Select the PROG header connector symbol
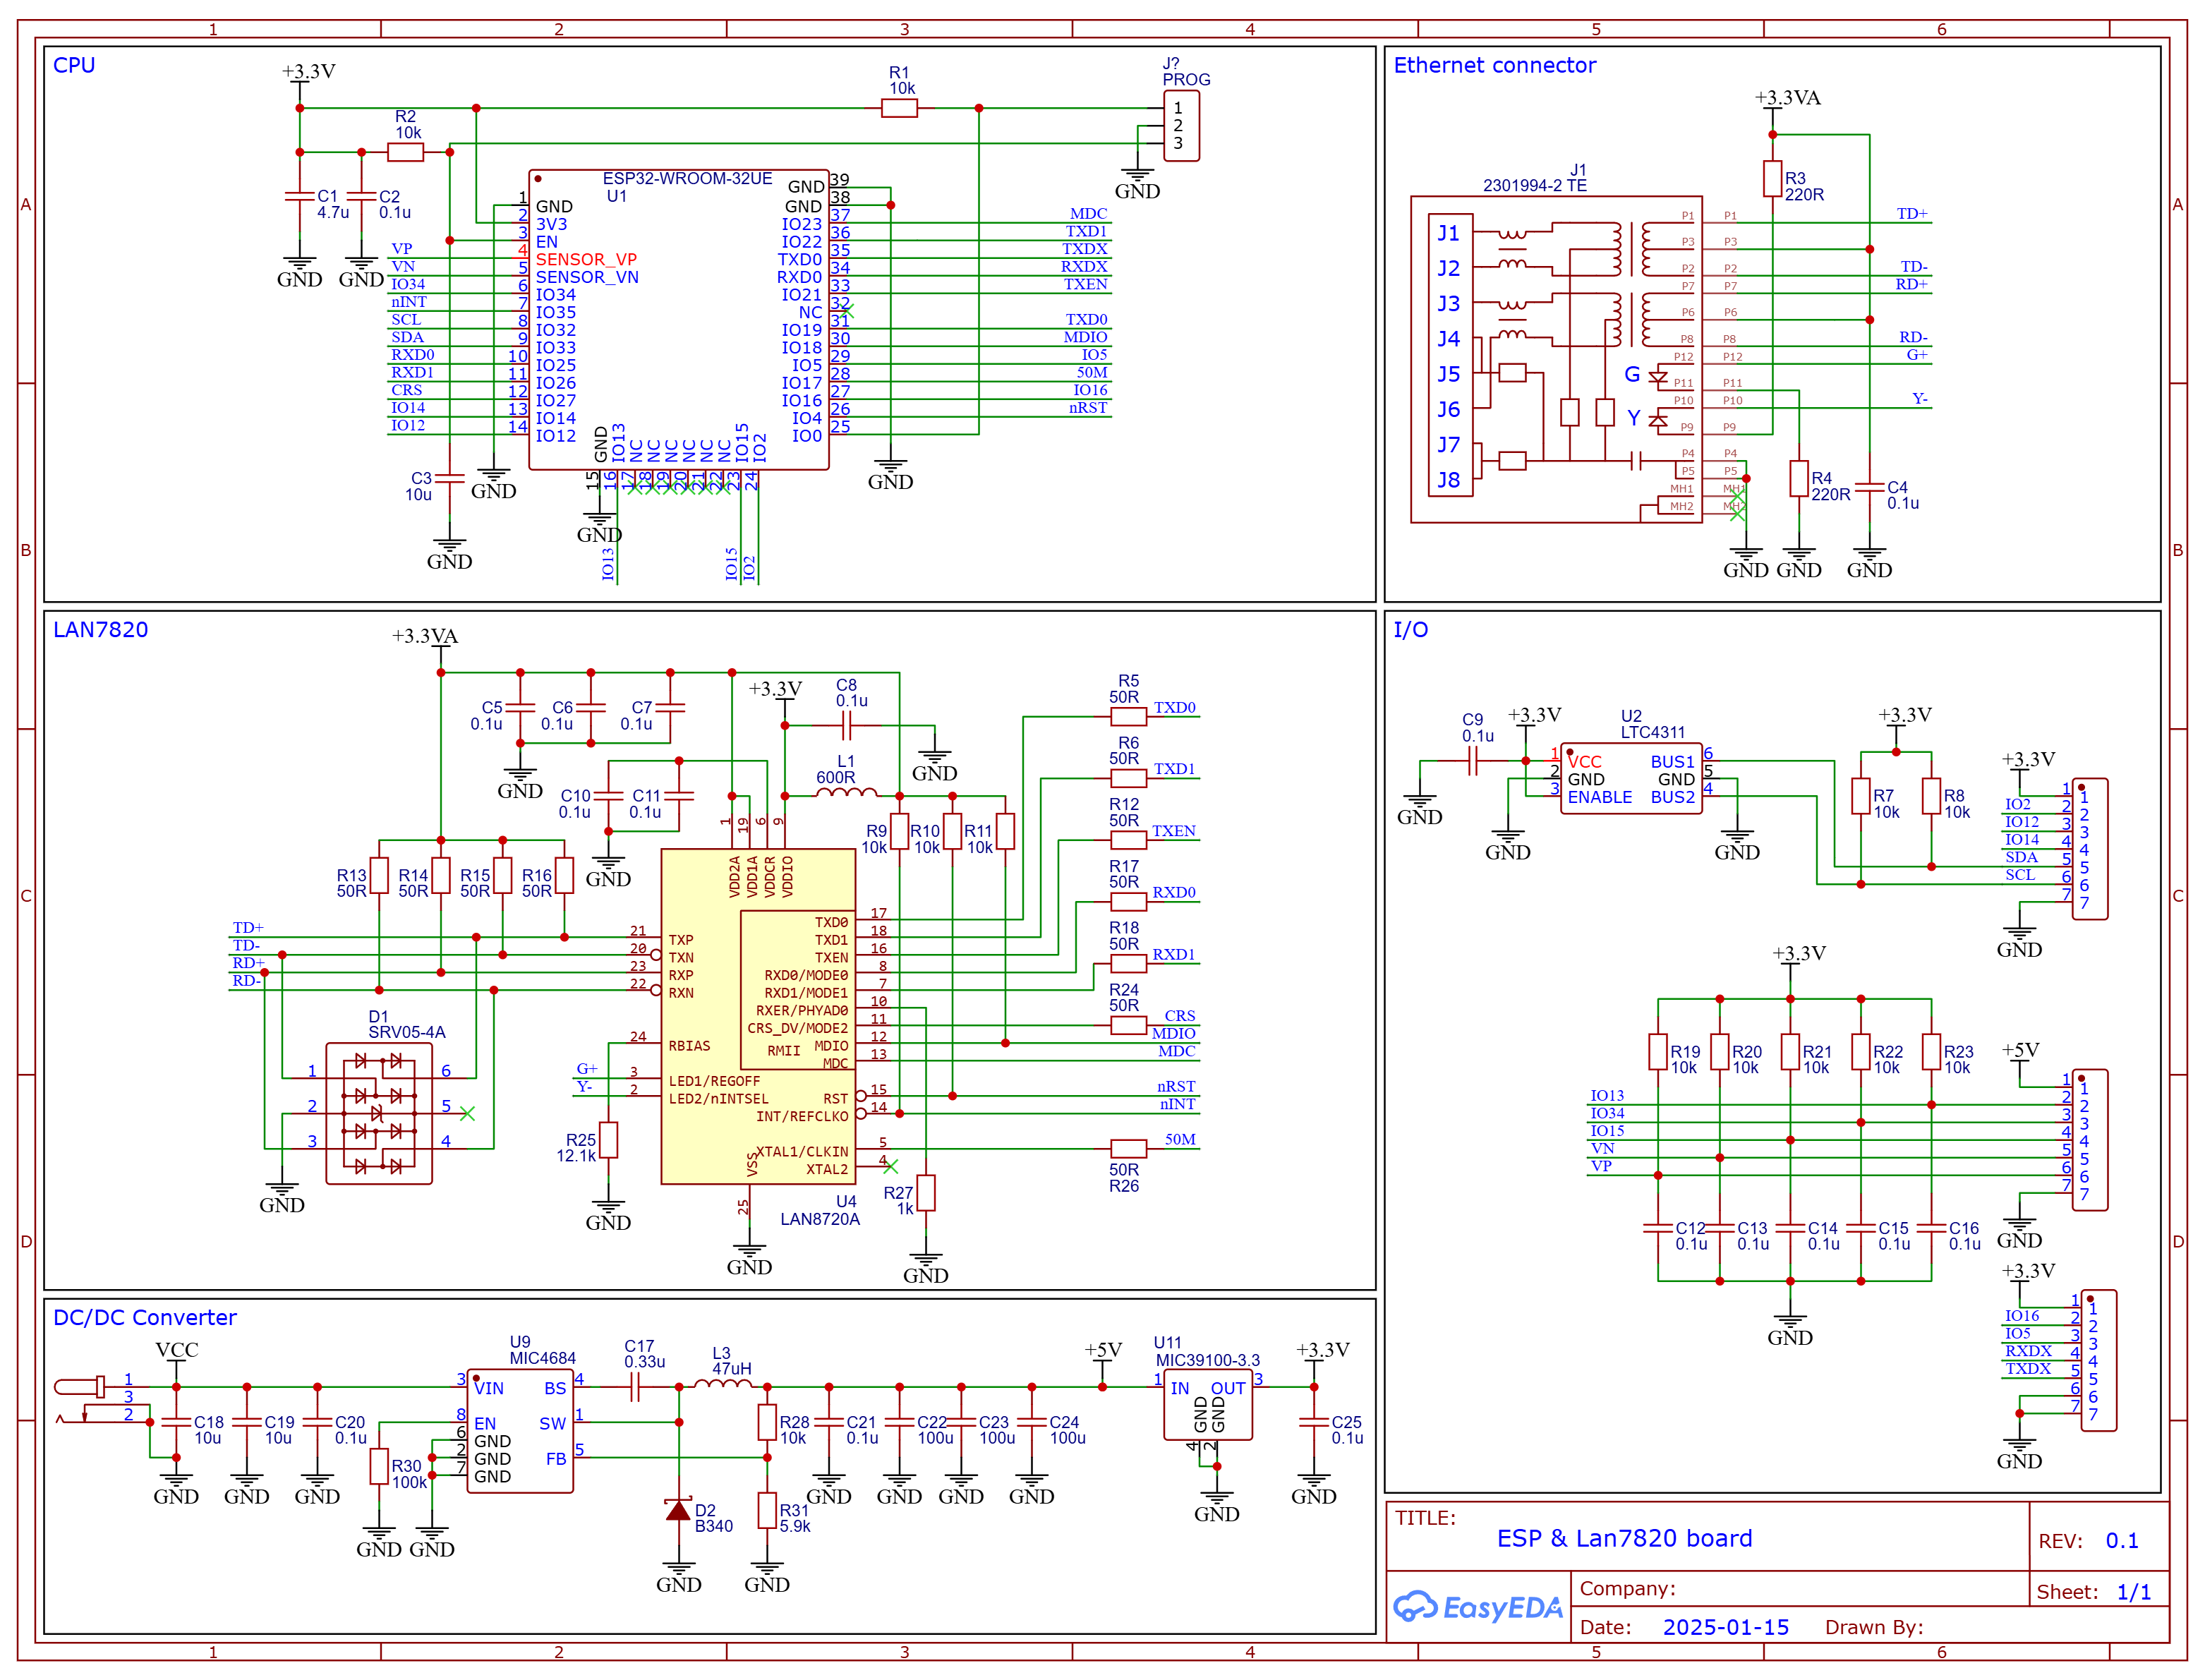Screen dimensions: 2205x1680 (x=1181, y=126)
